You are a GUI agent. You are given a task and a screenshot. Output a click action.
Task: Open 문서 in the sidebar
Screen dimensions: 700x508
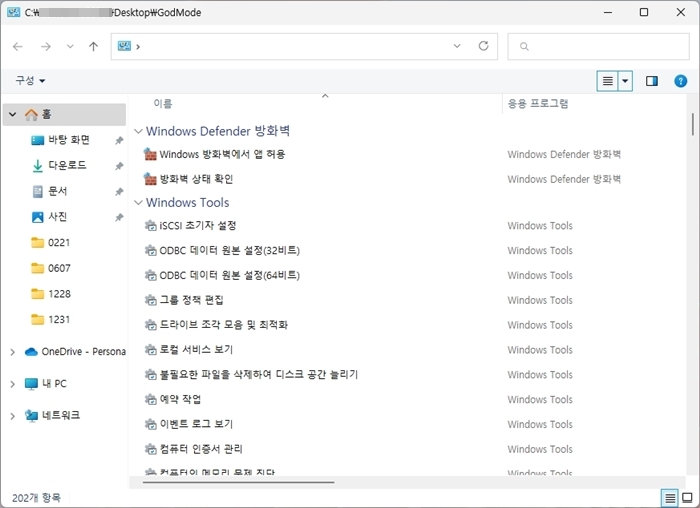pyautogui.click(x=58, y=191)
